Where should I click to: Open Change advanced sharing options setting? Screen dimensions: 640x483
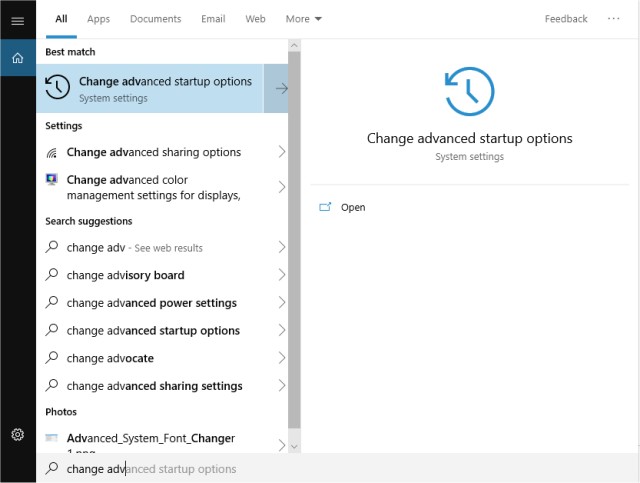[162, 152]
